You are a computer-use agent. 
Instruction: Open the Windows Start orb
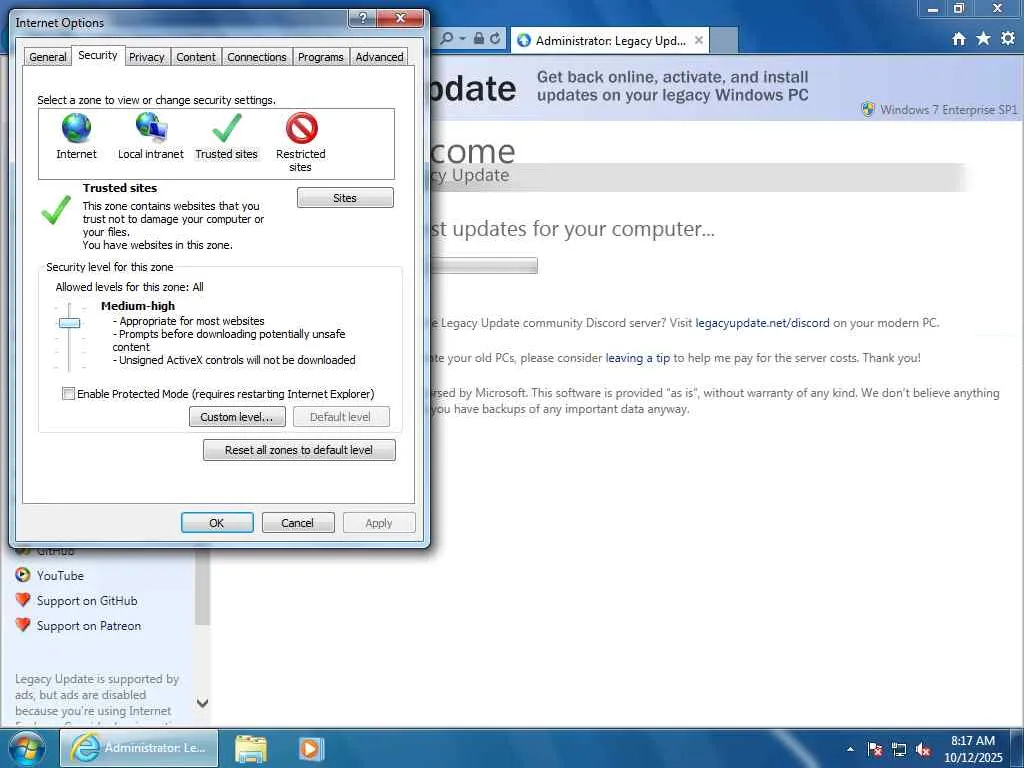[27, 748]
